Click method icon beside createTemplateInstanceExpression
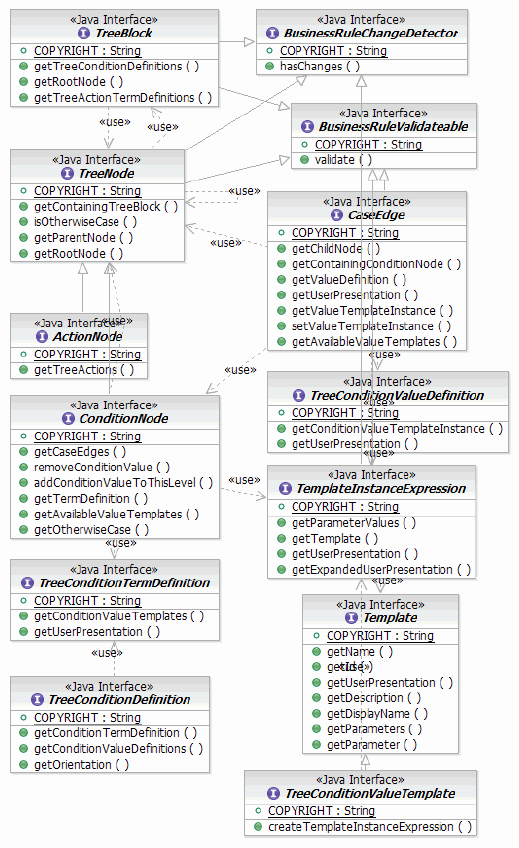 click(x=258, y=827)
